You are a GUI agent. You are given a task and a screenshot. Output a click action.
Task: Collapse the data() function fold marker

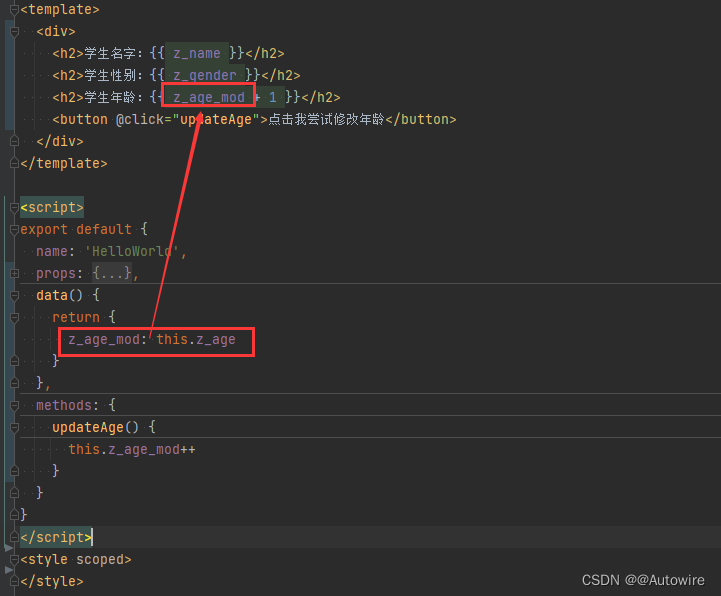[14, 296]
